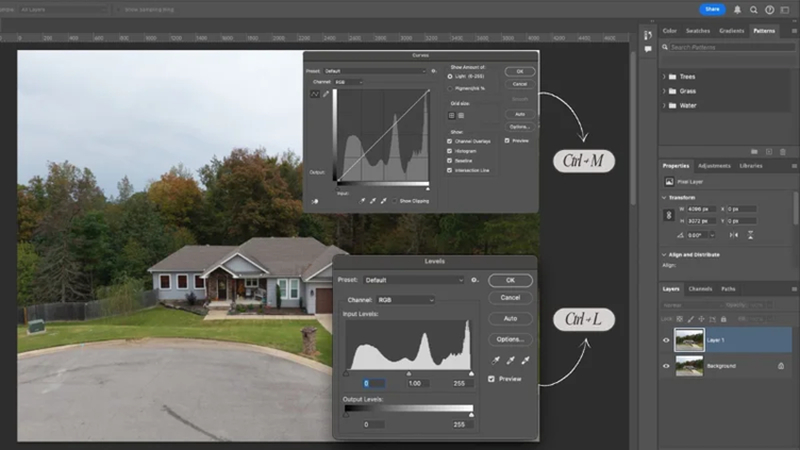
Task: Create a new pattern group folder icon
Action: point(754,152)
